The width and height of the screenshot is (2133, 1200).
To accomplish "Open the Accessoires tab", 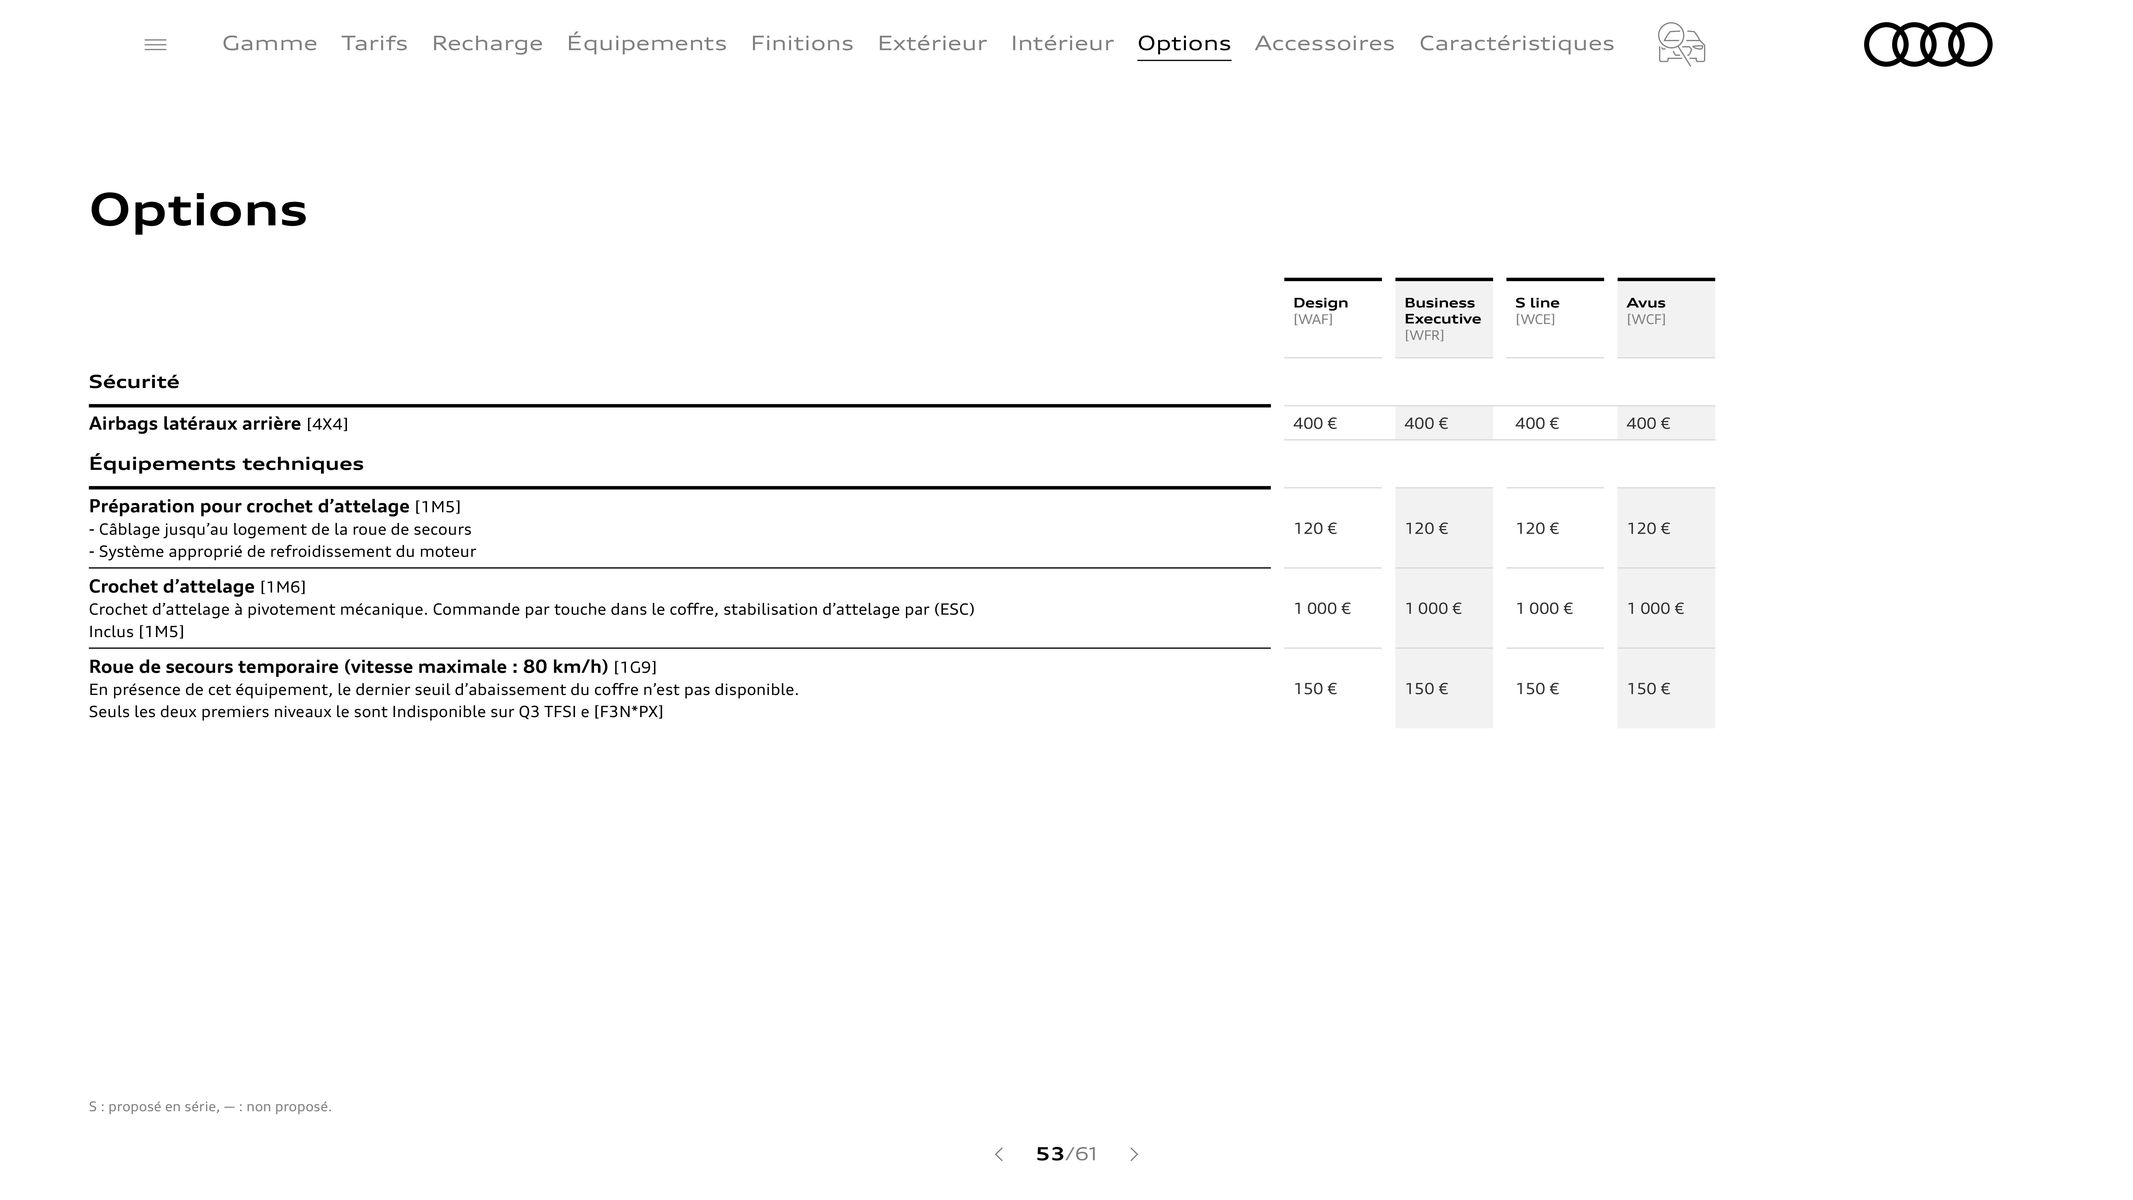I will [x=1325, y=43].
